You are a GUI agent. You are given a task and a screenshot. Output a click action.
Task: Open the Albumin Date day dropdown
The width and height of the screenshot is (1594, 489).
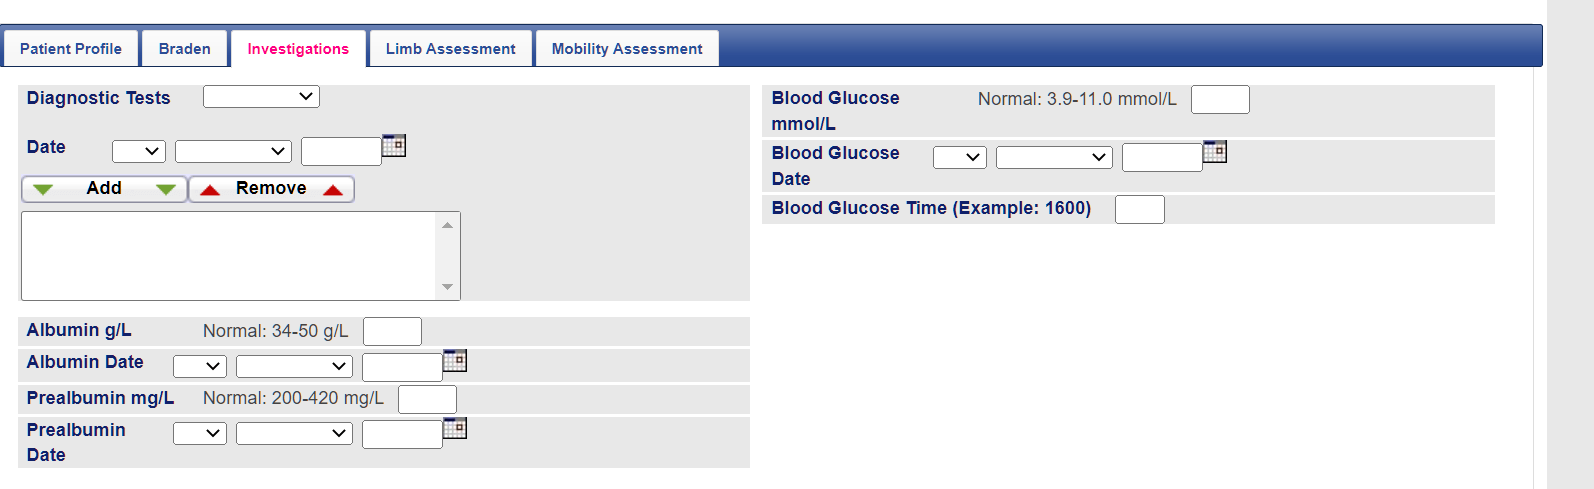[200, 366]
